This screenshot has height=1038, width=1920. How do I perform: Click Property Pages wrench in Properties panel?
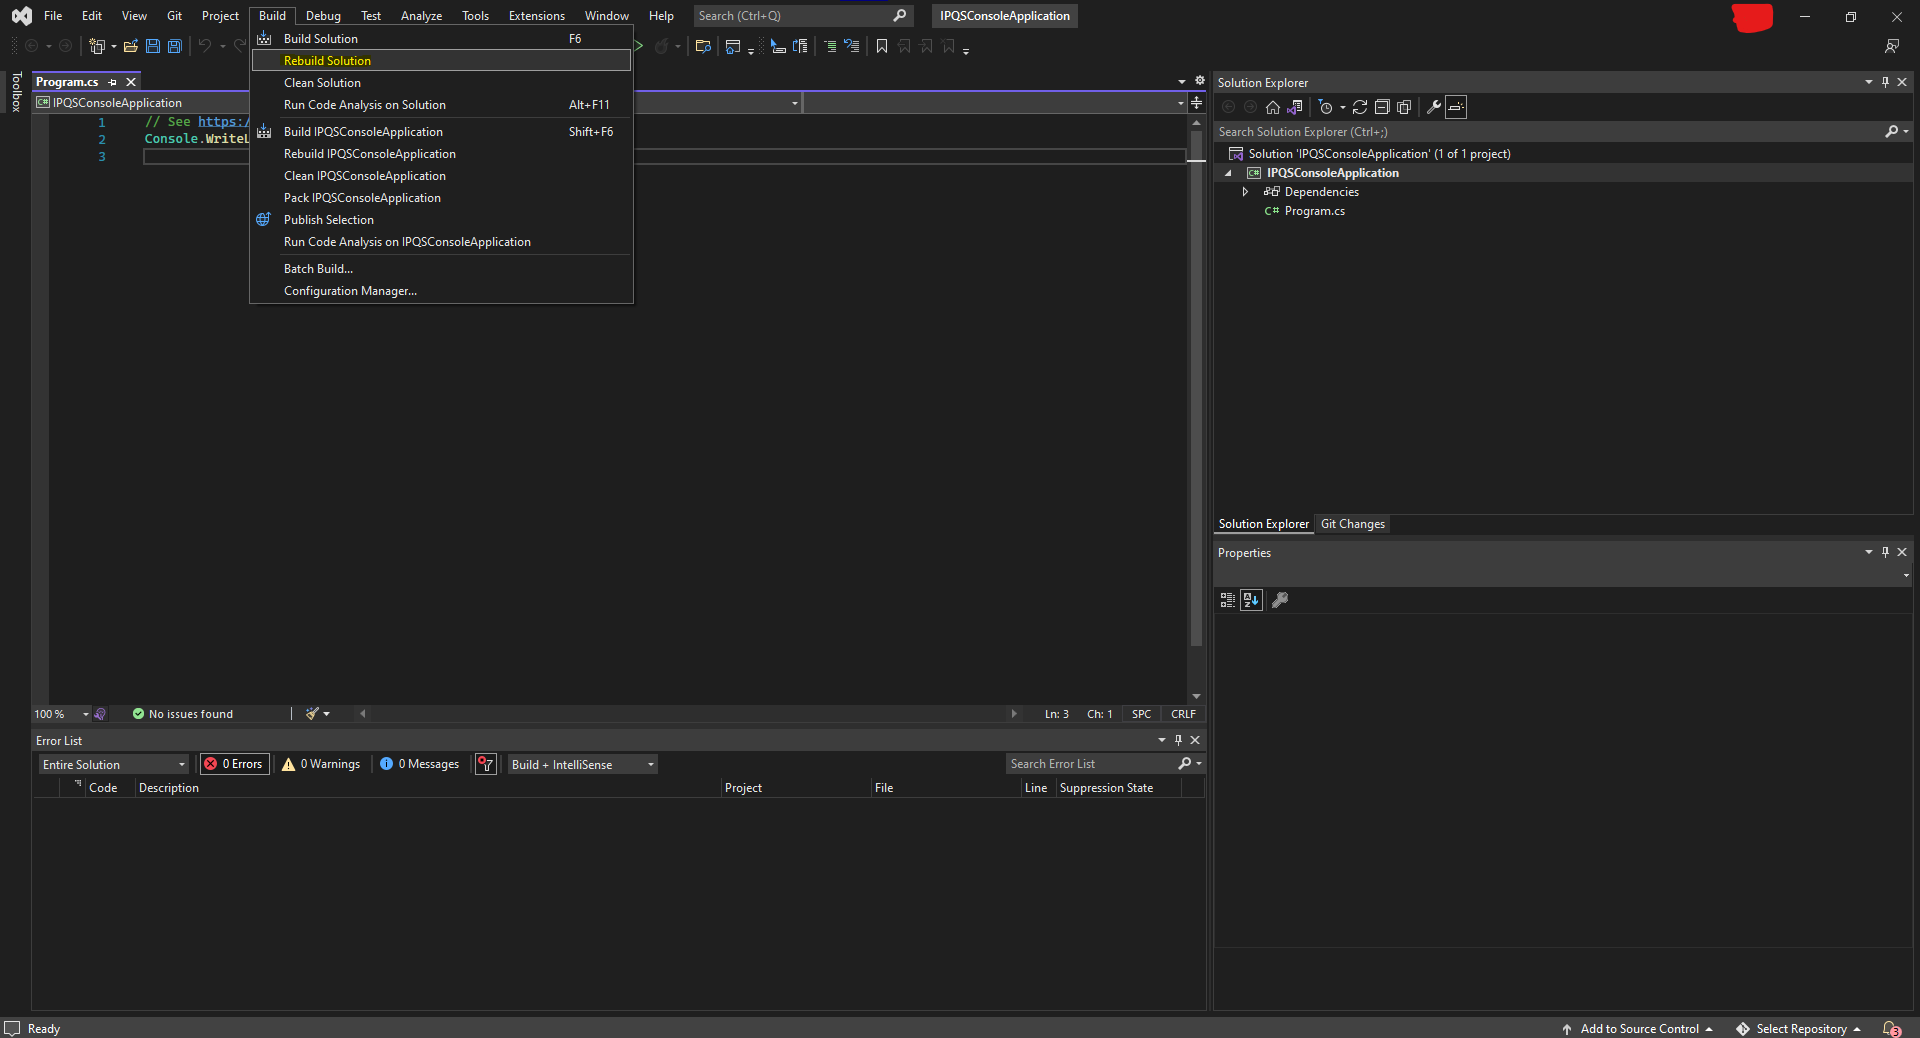coord(1280,600)
